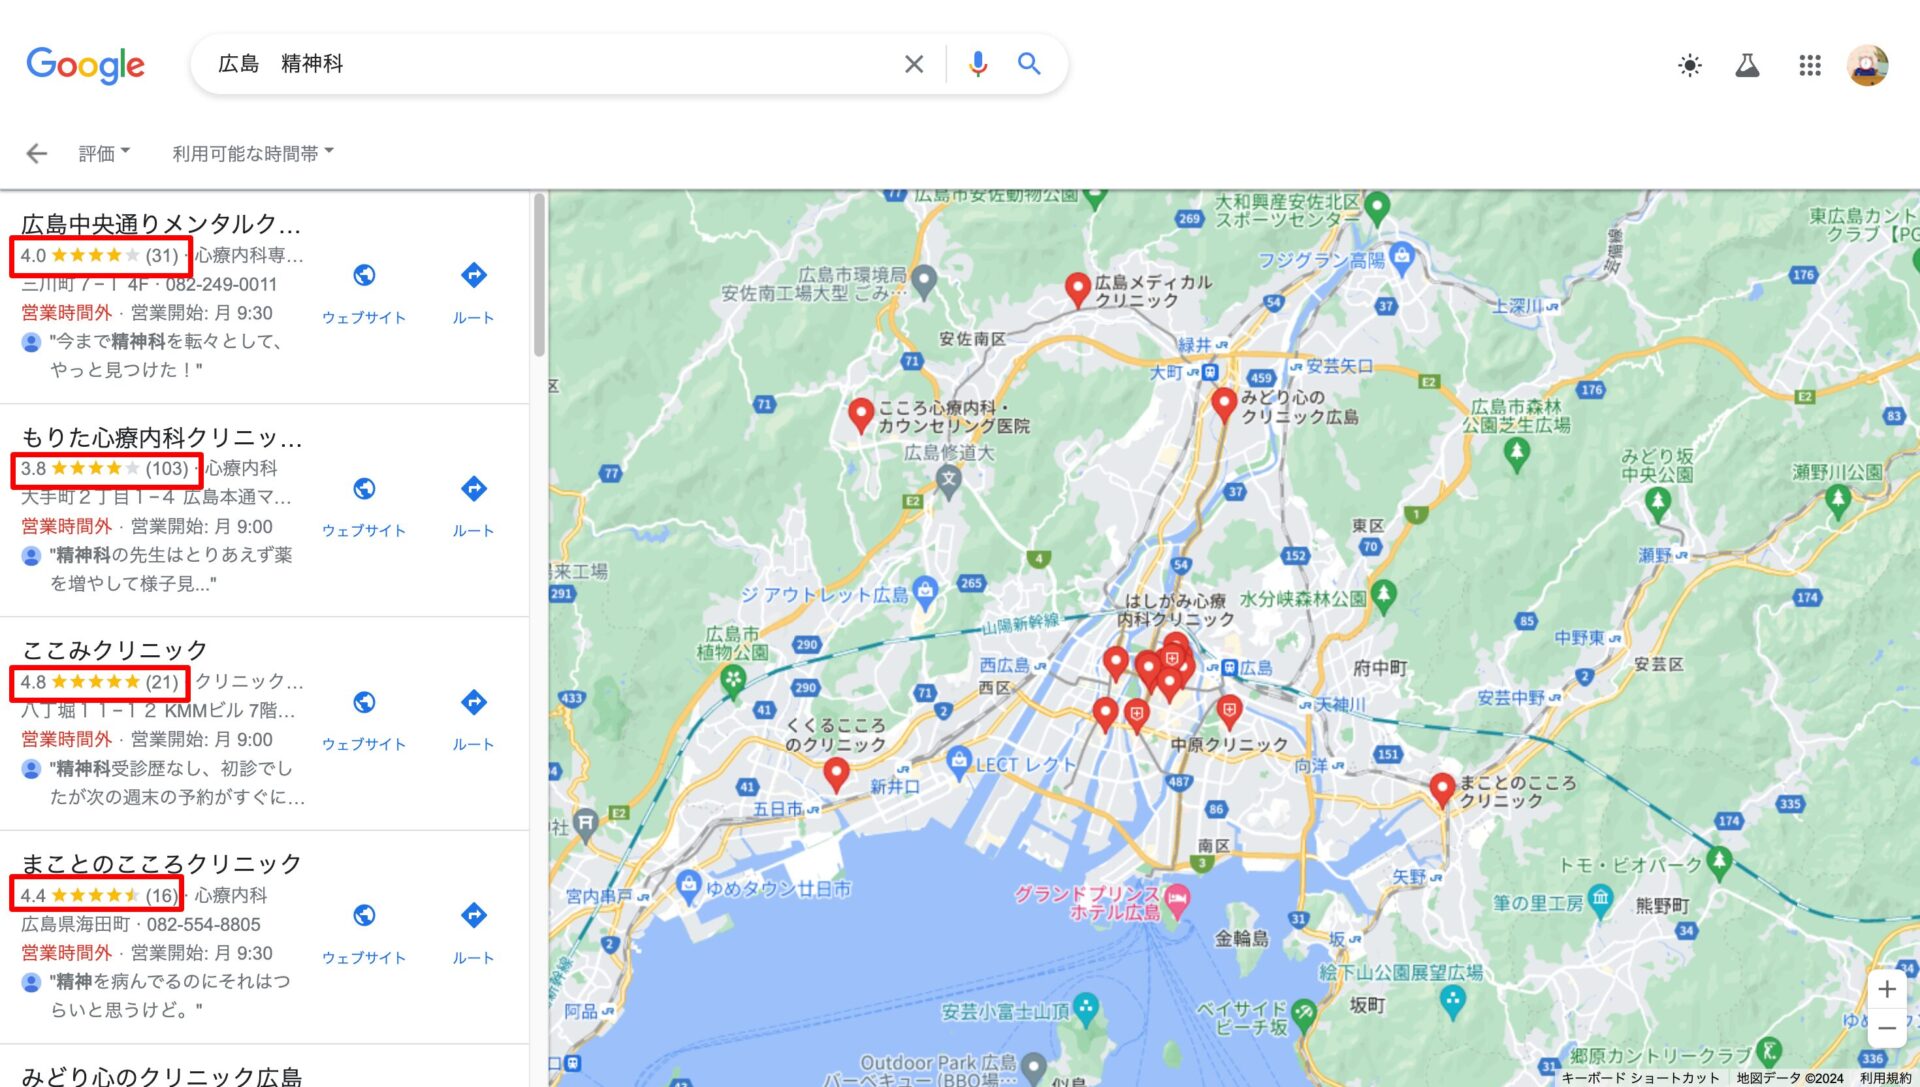Open キーボード ショートカット link on map
This screenshot has height=1087, width=1920.
click(1640, 1078)
